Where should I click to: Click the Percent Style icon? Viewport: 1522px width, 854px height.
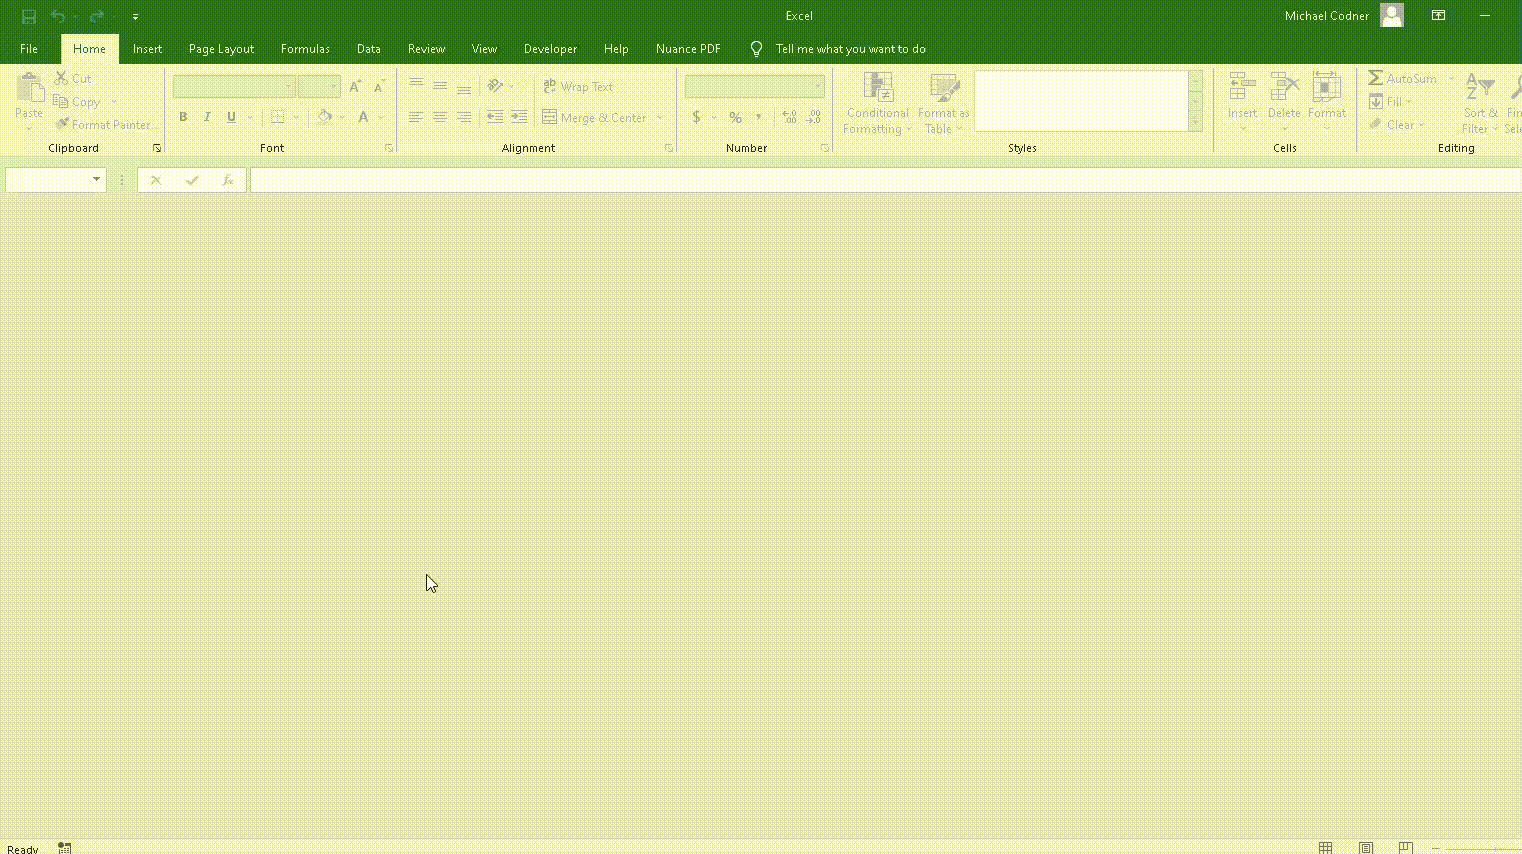[736, 117]
